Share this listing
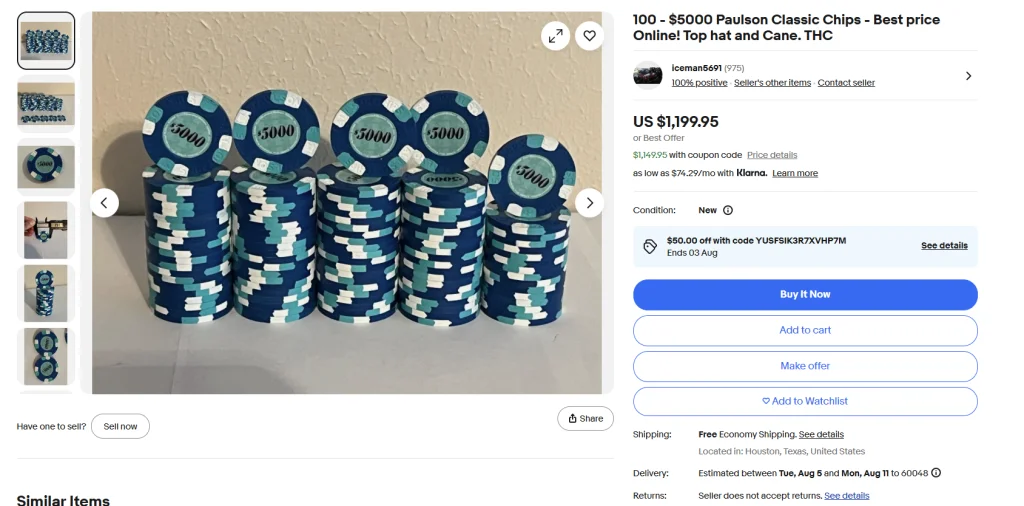 (x=585, y=419)
